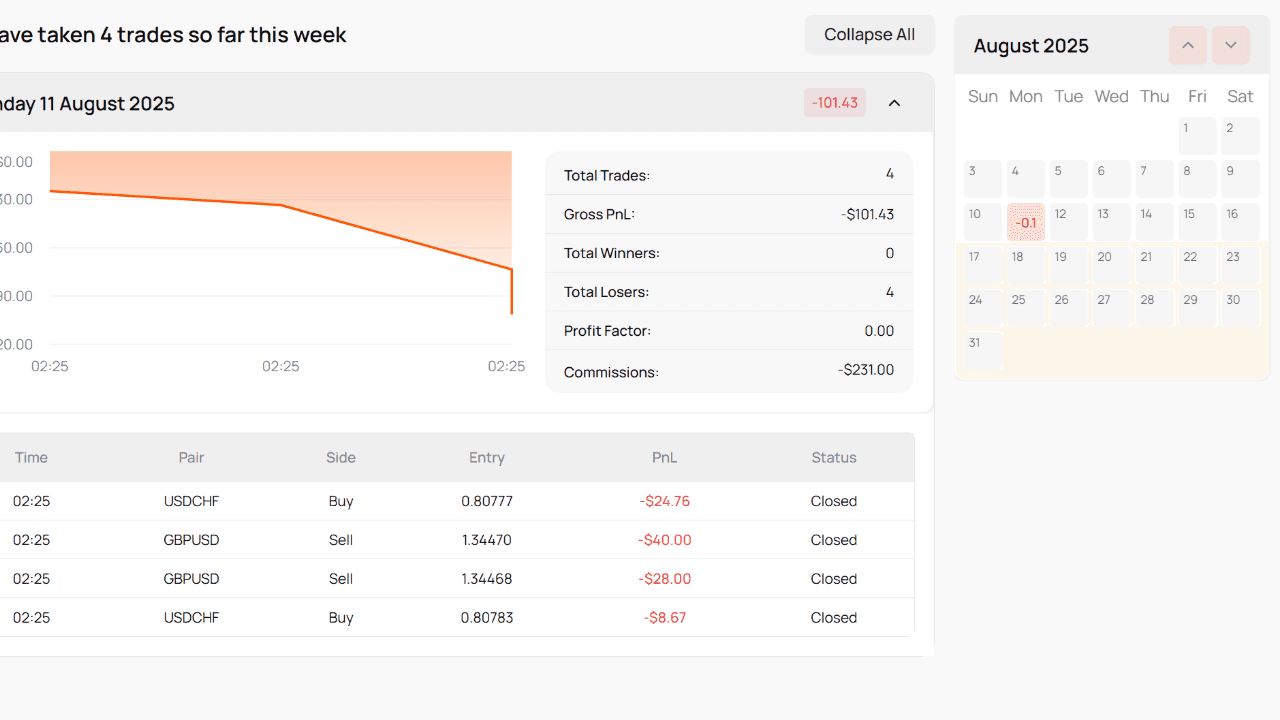Viewport: 1280px width, 720px height.
Task: Click the Entry column header
Action: [486, 457]
